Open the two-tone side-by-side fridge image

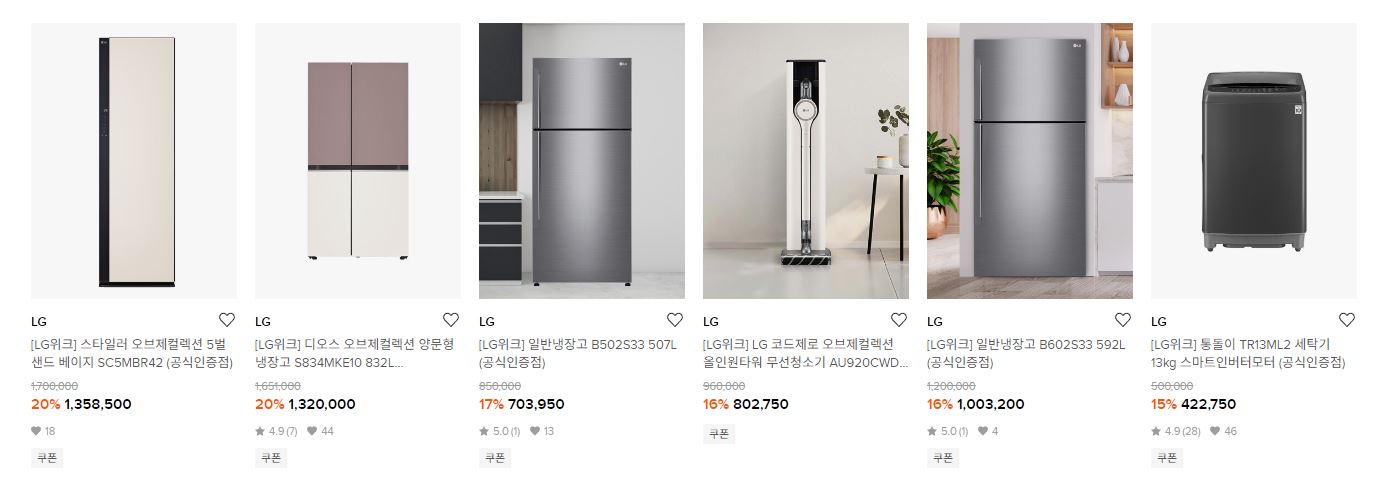(x=358, y=161)
